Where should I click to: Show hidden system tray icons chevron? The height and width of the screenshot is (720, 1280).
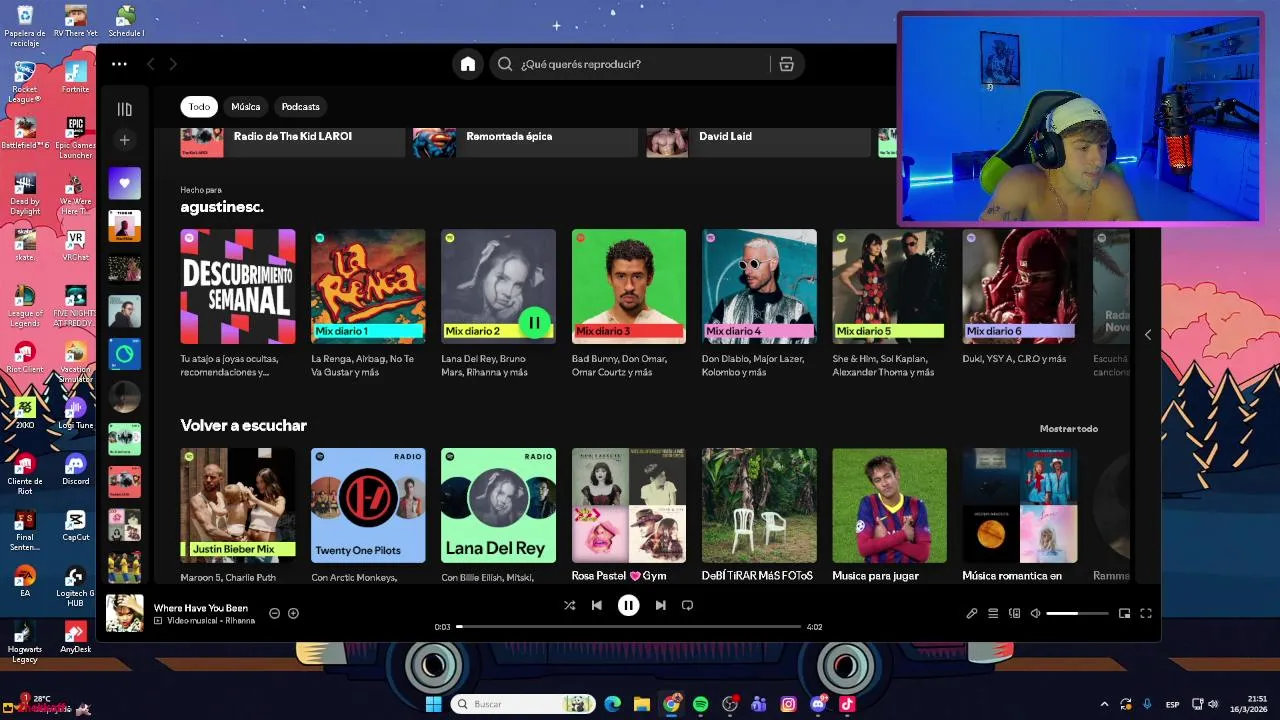click(1104, 704)
